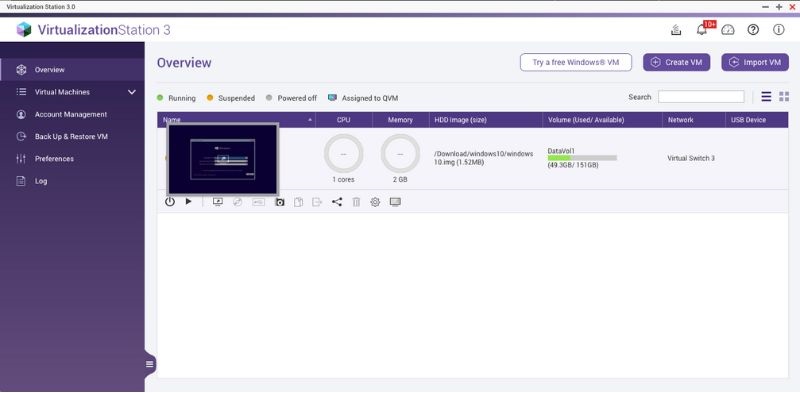Expand the Virtual Machines menu chevron
The width and height of the screenshot is (800, 393).
click(x=132, y=92)
